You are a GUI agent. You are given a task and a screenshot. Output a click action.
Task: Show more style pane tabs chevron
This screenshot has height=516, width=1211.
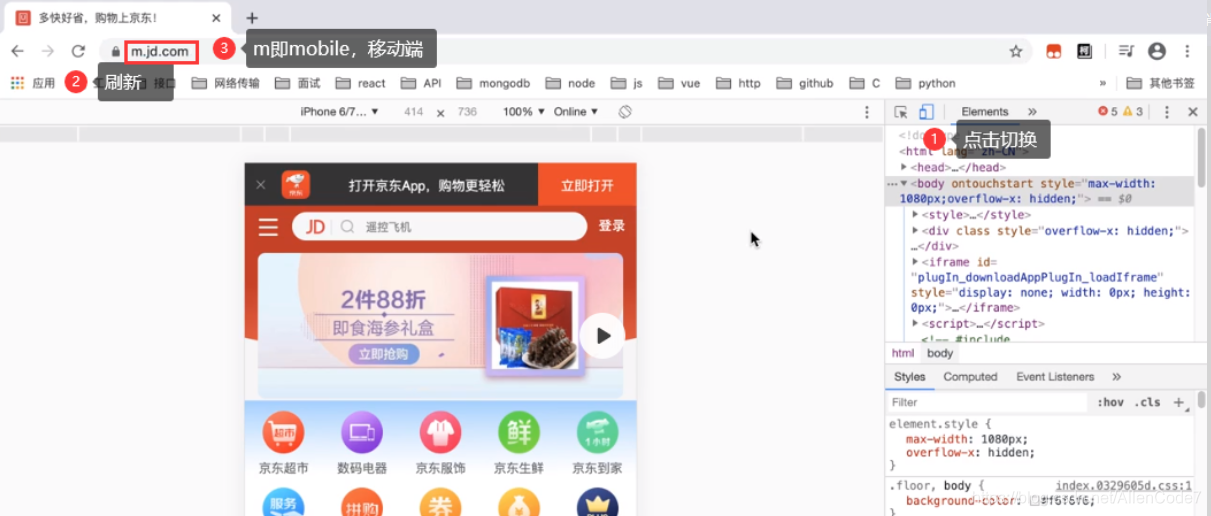click(1116, 377)
